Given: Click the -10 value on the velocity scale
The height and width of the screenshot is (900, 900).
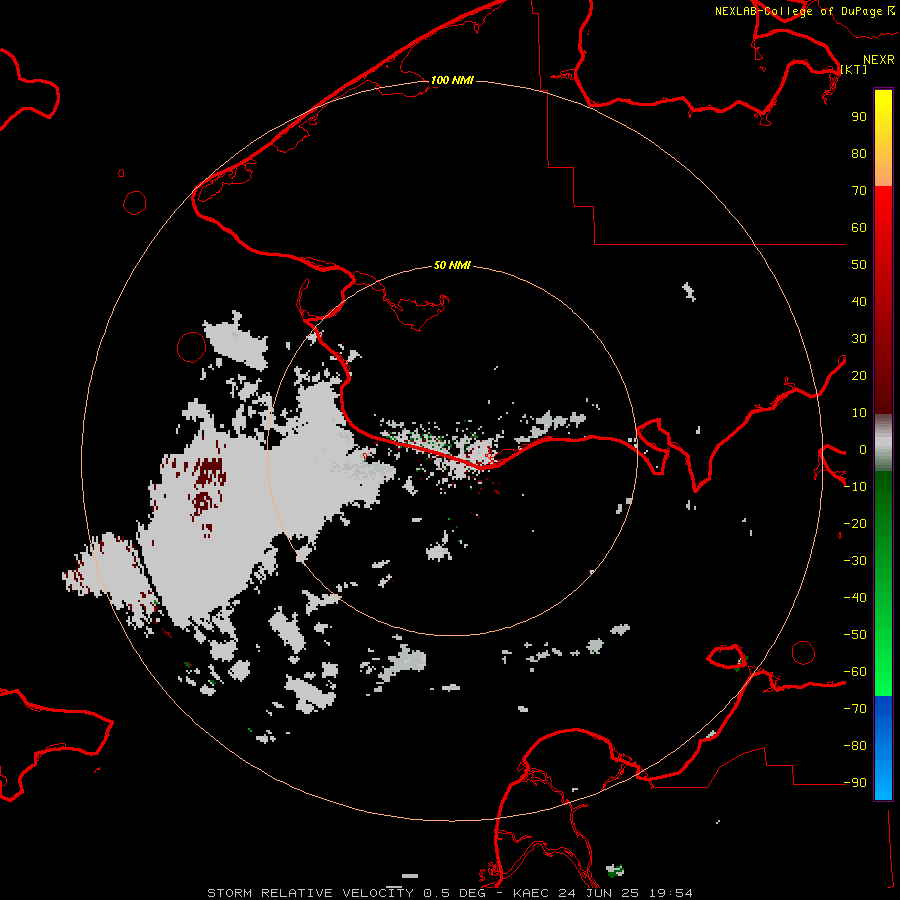Looking at the screenshot, I should pyautogui.click(x=855, y=487).
